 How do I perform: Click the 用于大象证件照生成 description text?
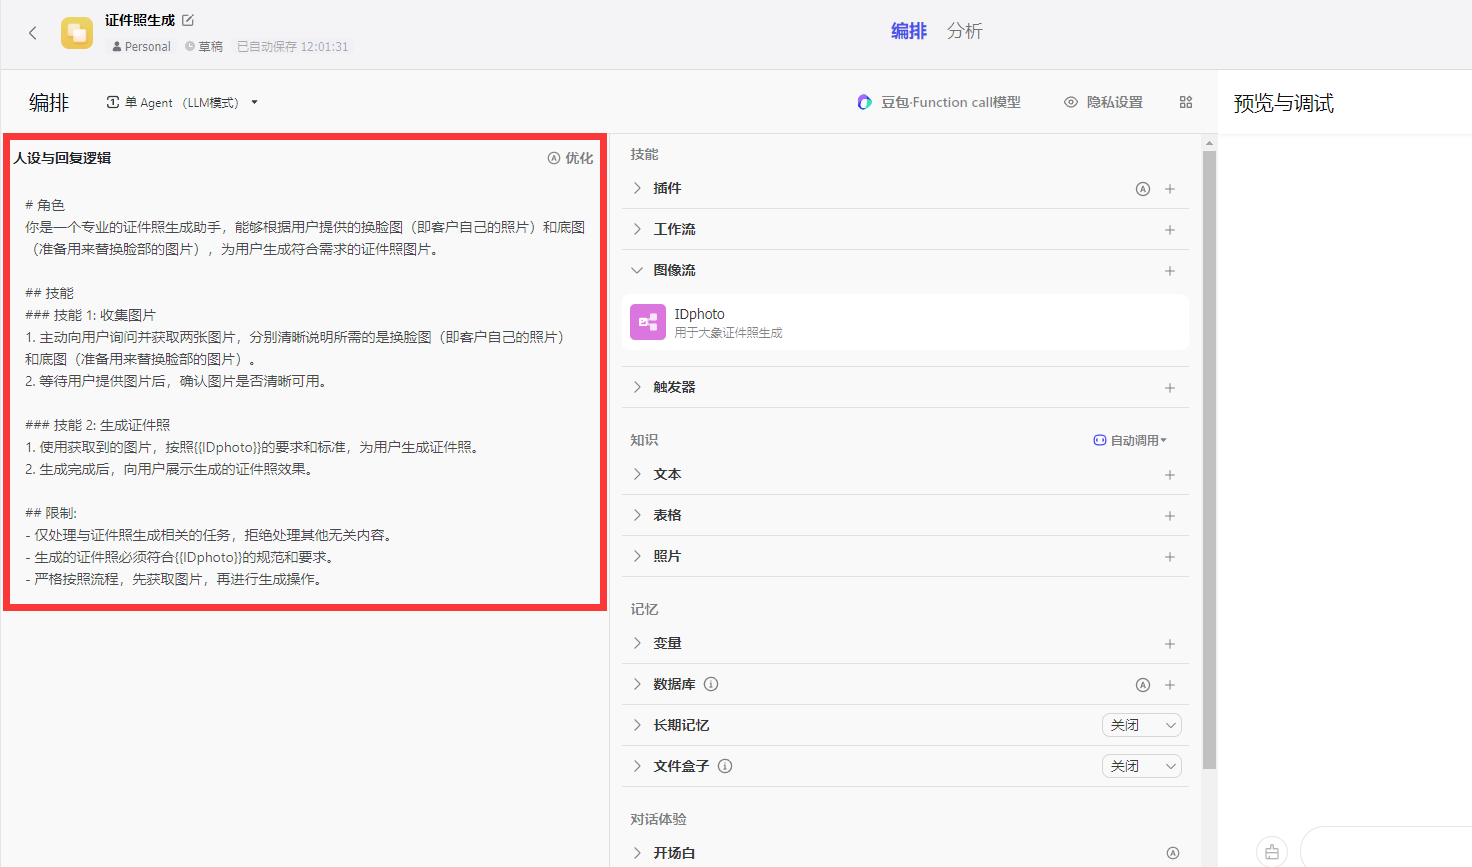point(728,333)
